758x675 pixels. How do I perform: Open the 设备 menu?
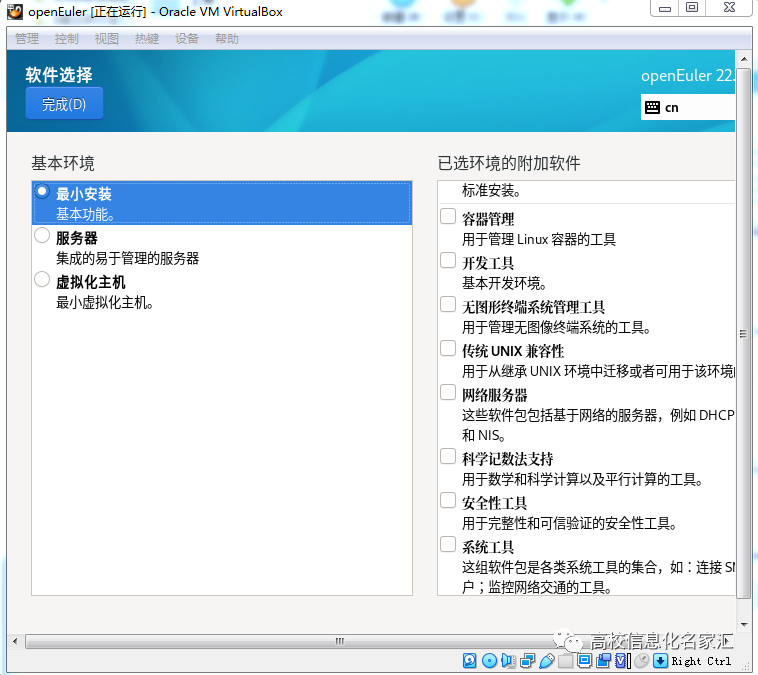187,39
